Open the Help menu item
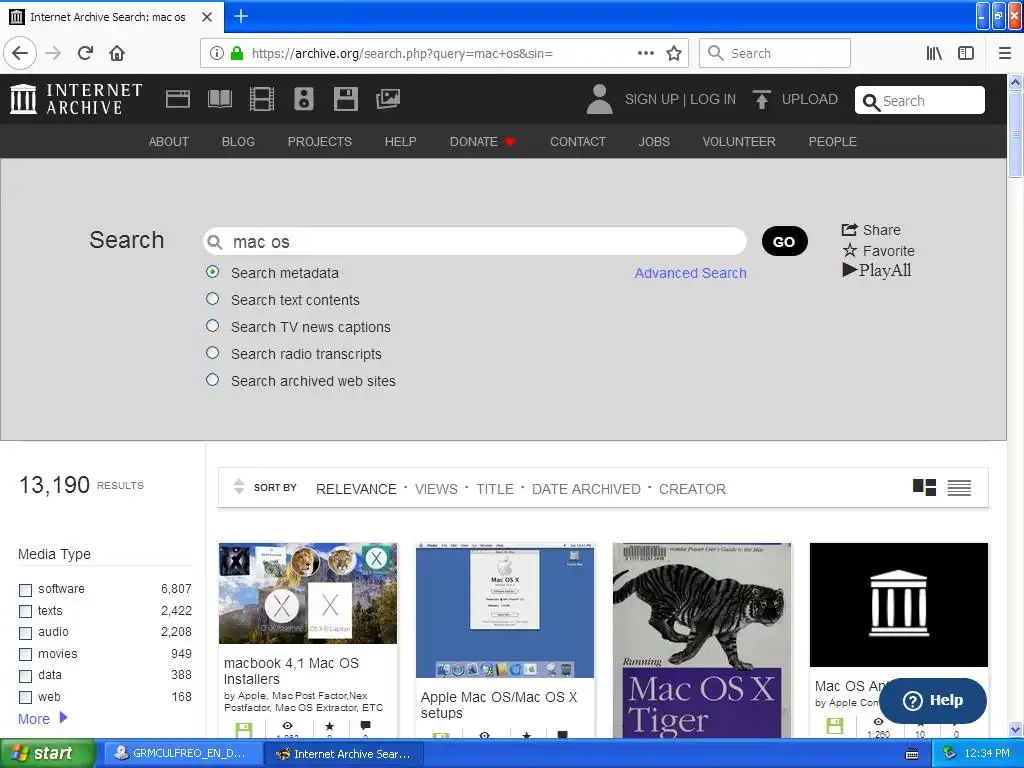The image size is (1024, 768). 400,142
